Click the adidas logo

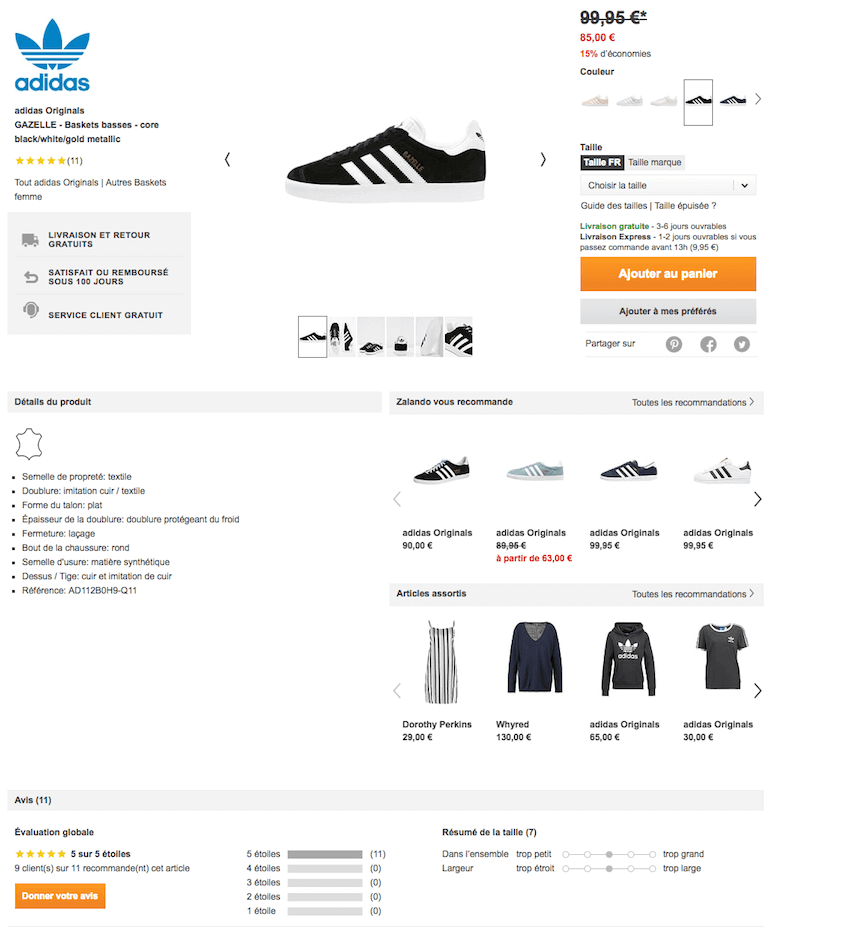tap(52, 55)
